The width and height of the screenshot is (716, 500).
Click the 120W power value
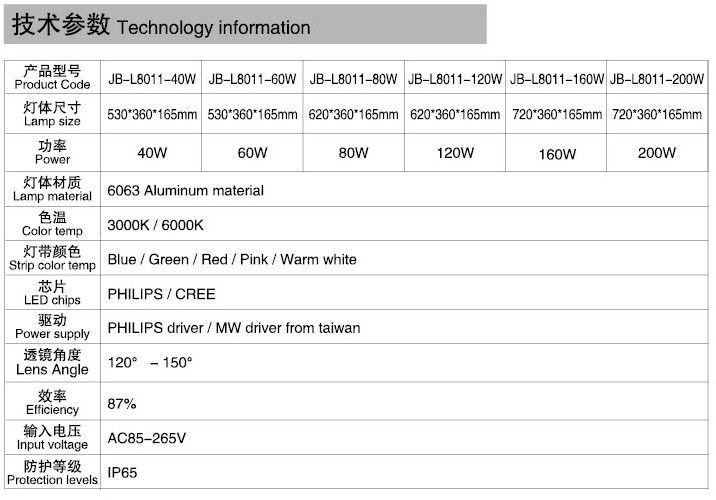click(455, 153)
